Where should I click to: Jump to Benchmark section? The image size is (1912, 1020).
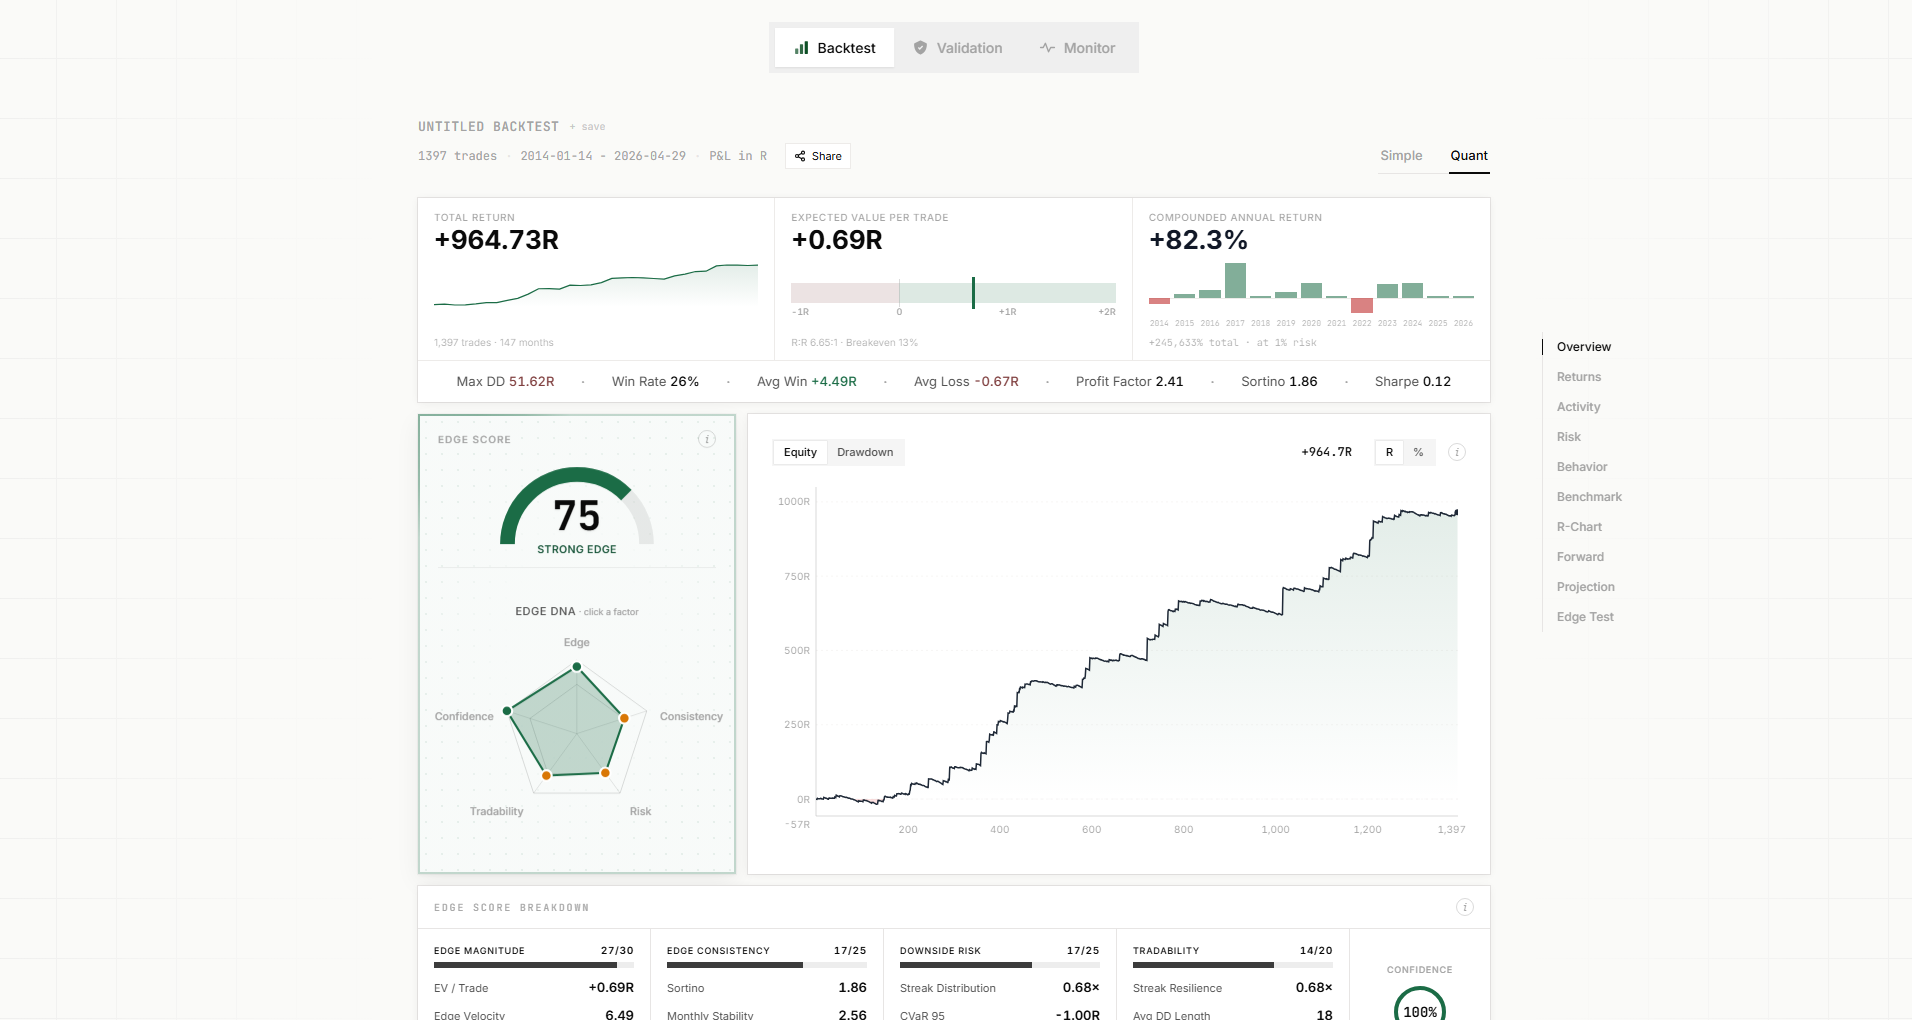click(1589, 497)
